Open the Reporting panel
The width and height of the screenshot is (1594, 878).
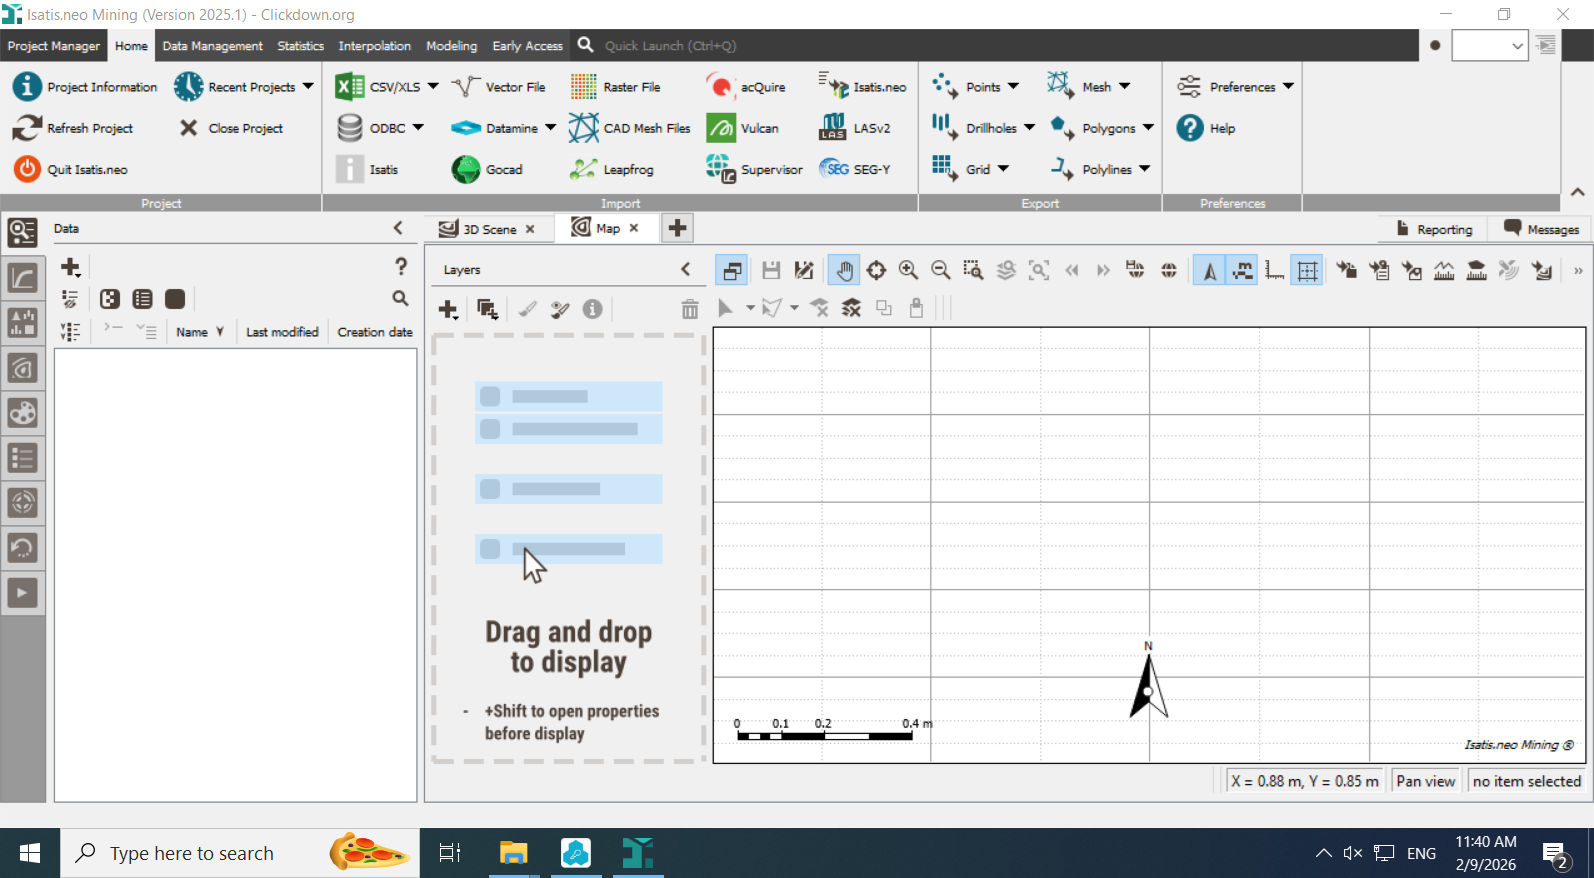coord(1434,229)
